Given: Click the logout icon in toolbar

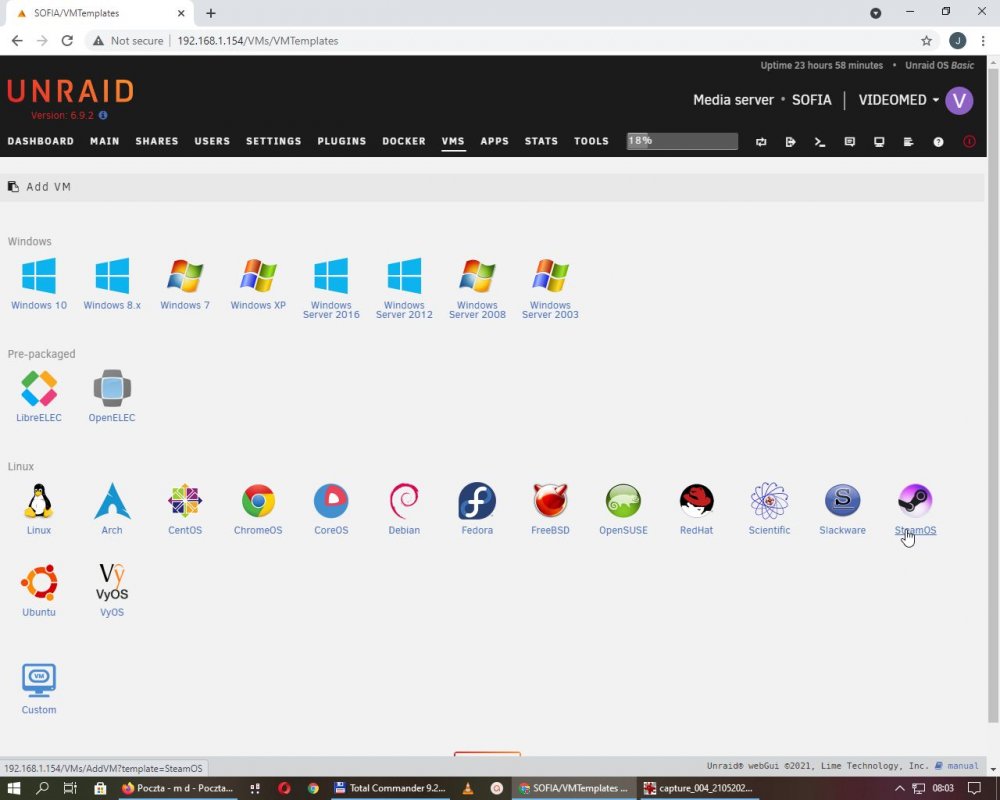Looking at the screenshot, I should 791,142.
